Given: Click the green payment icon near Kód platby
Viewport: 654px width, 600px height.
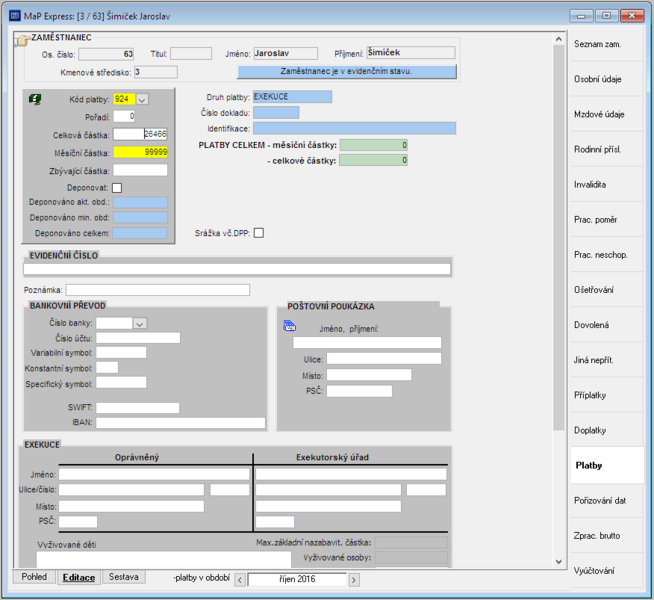Looking at the screenshot, I should (35, 100).
